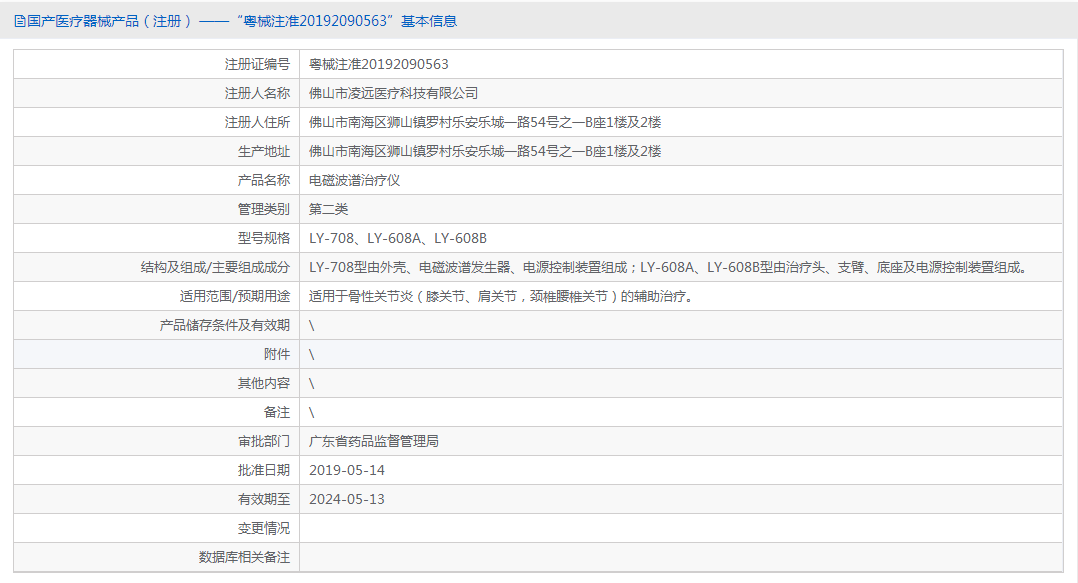The height and width of the screenshot is (583, 1078).
Task: Click the model specification LY-708、LY-608A、LY-608B
Action: pyautogui.click(x=397, y=238)
